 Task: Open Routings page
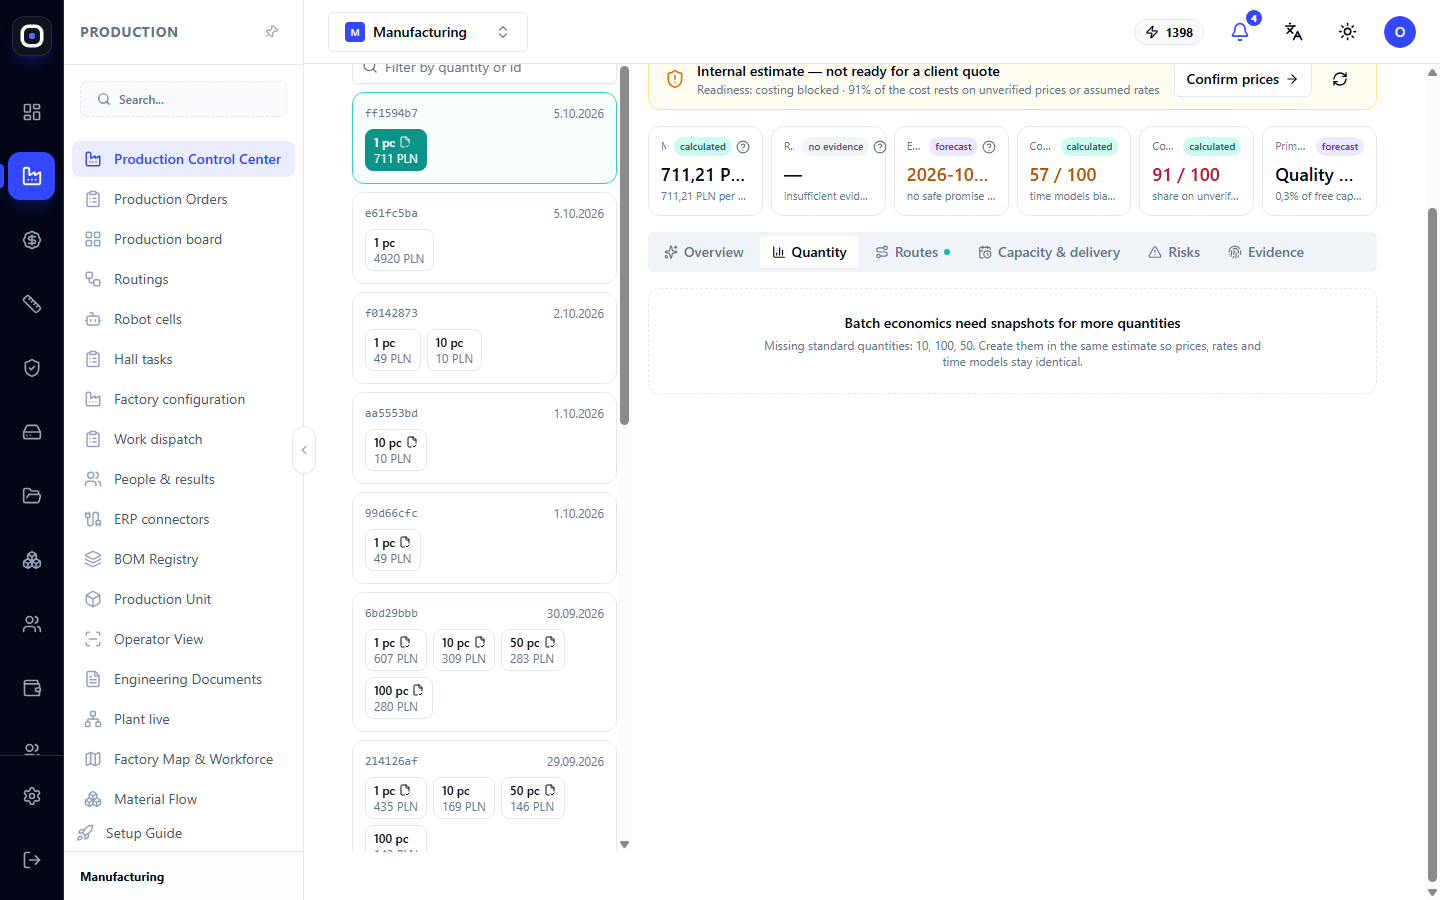click(183, 279)
